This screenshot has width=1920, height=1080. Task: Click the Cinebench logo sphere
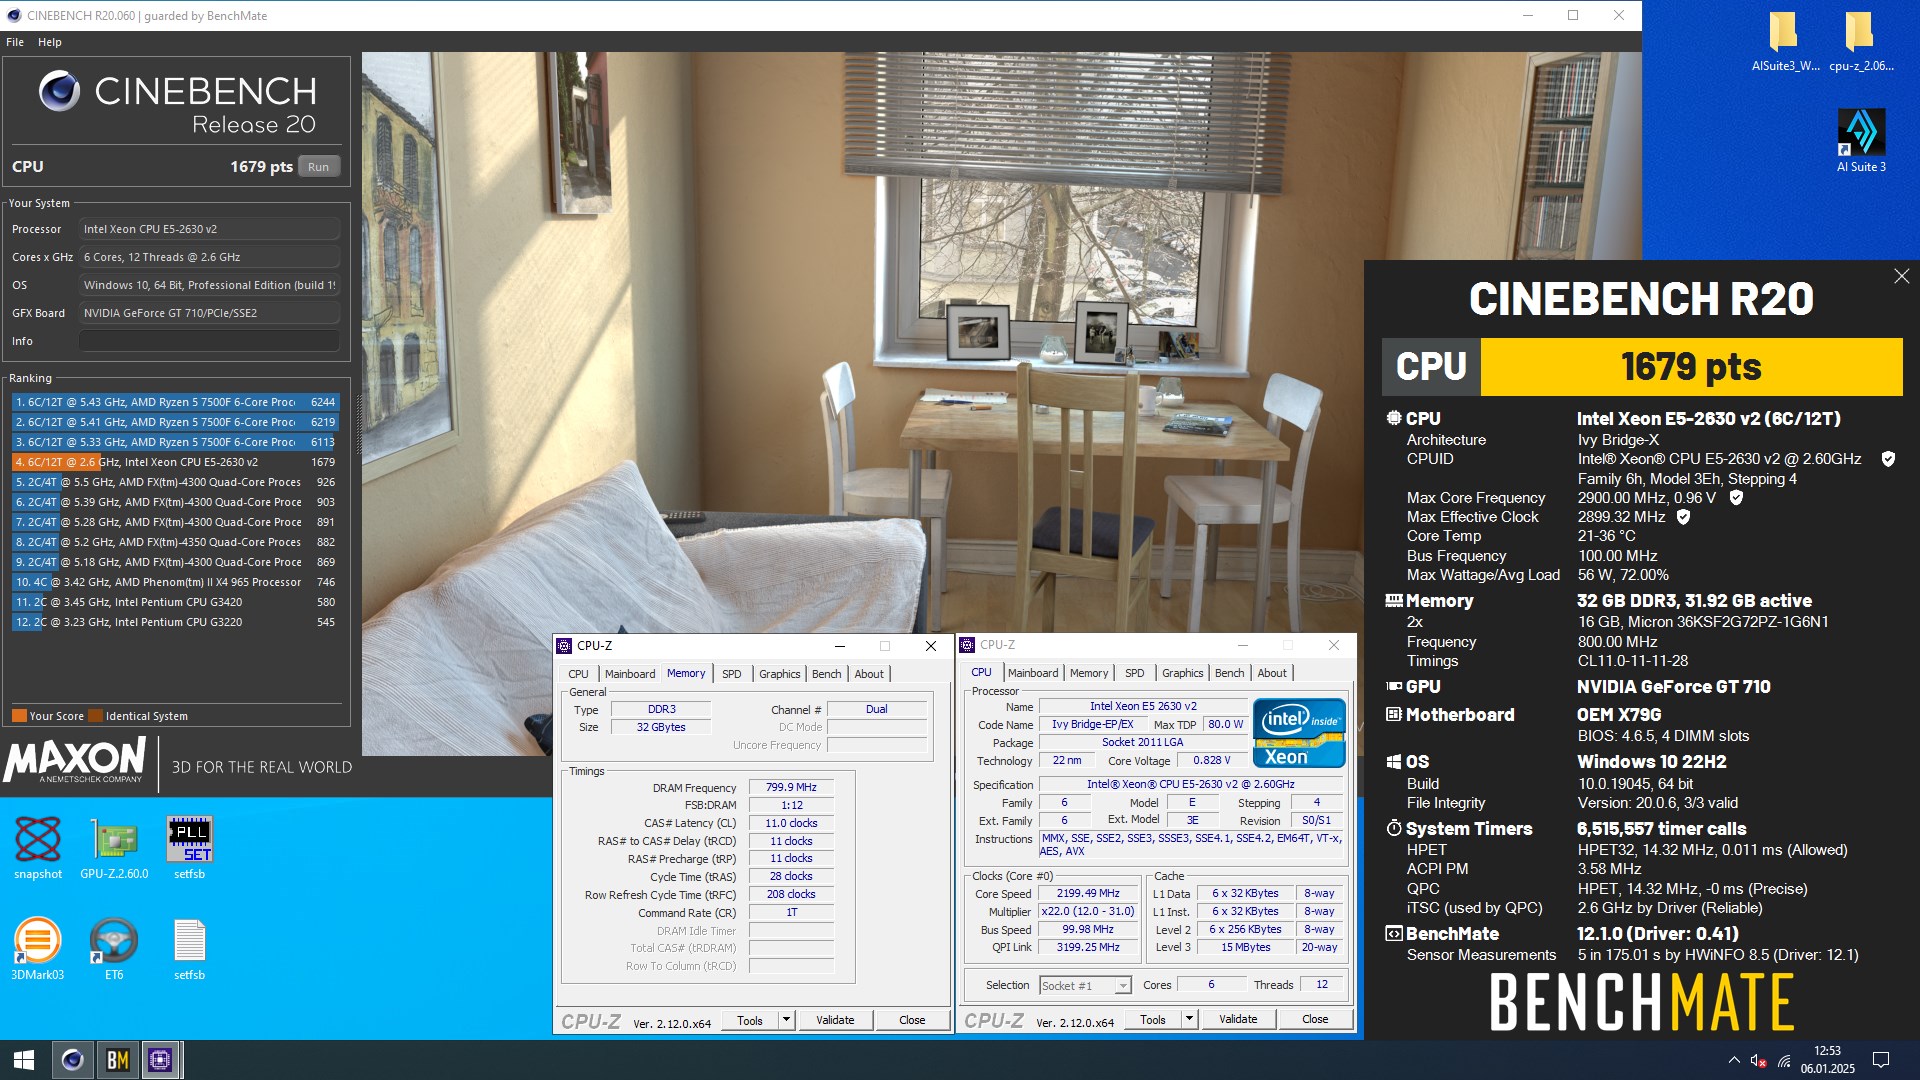59,91
